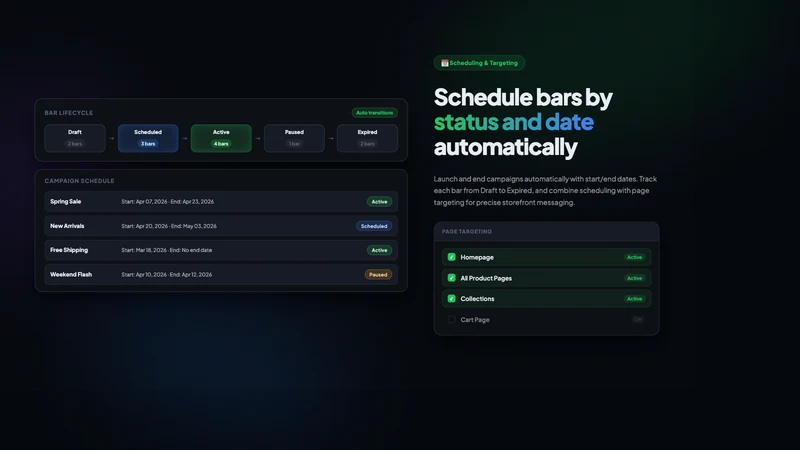Select the Expired lifecycle stage card
The image size is (800, 450).
tap(367, 138)
